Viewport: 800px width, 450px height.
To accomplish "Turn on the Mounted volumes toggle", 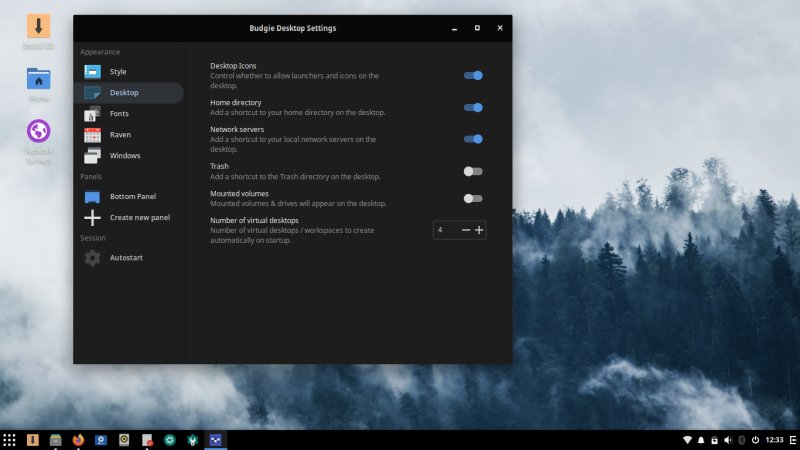I will pos(473,198).
